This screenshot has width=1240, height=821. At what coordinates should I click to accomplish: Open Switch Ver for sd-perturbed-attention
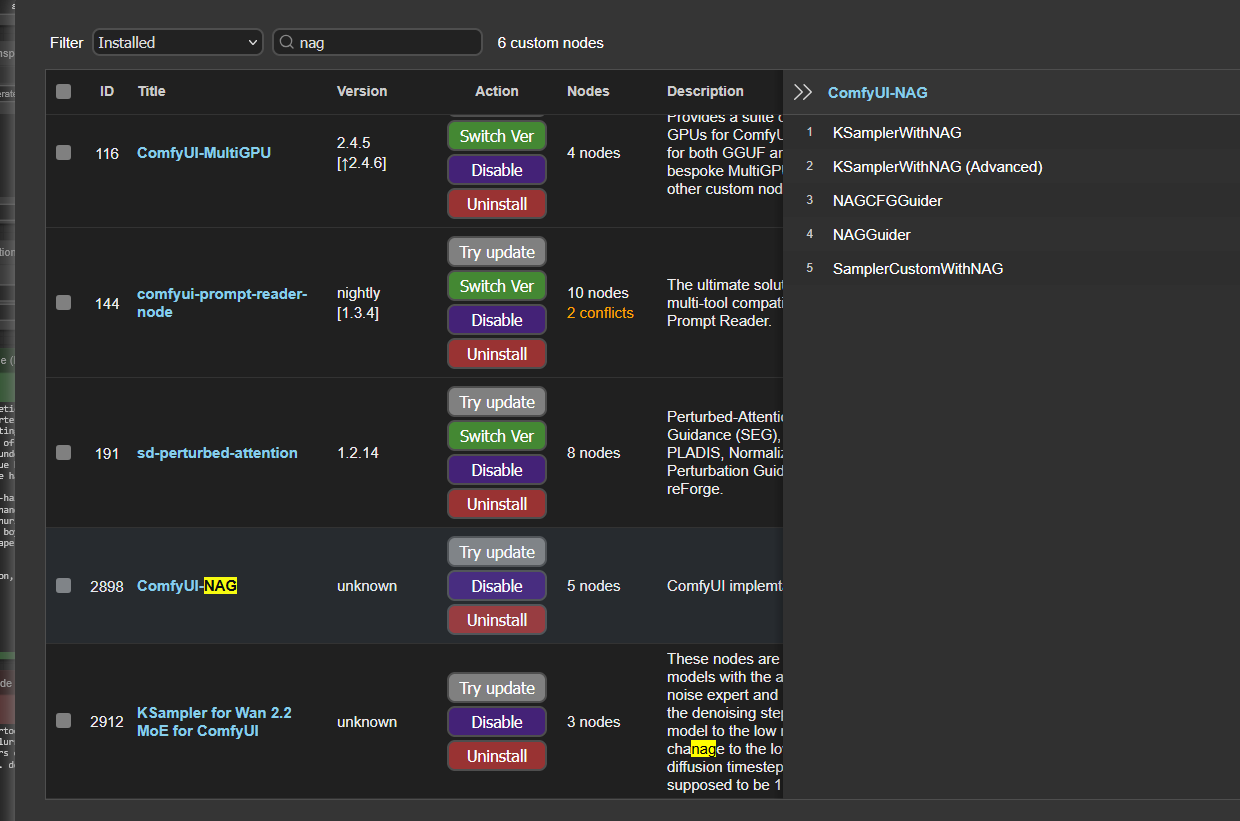(496, 436)
